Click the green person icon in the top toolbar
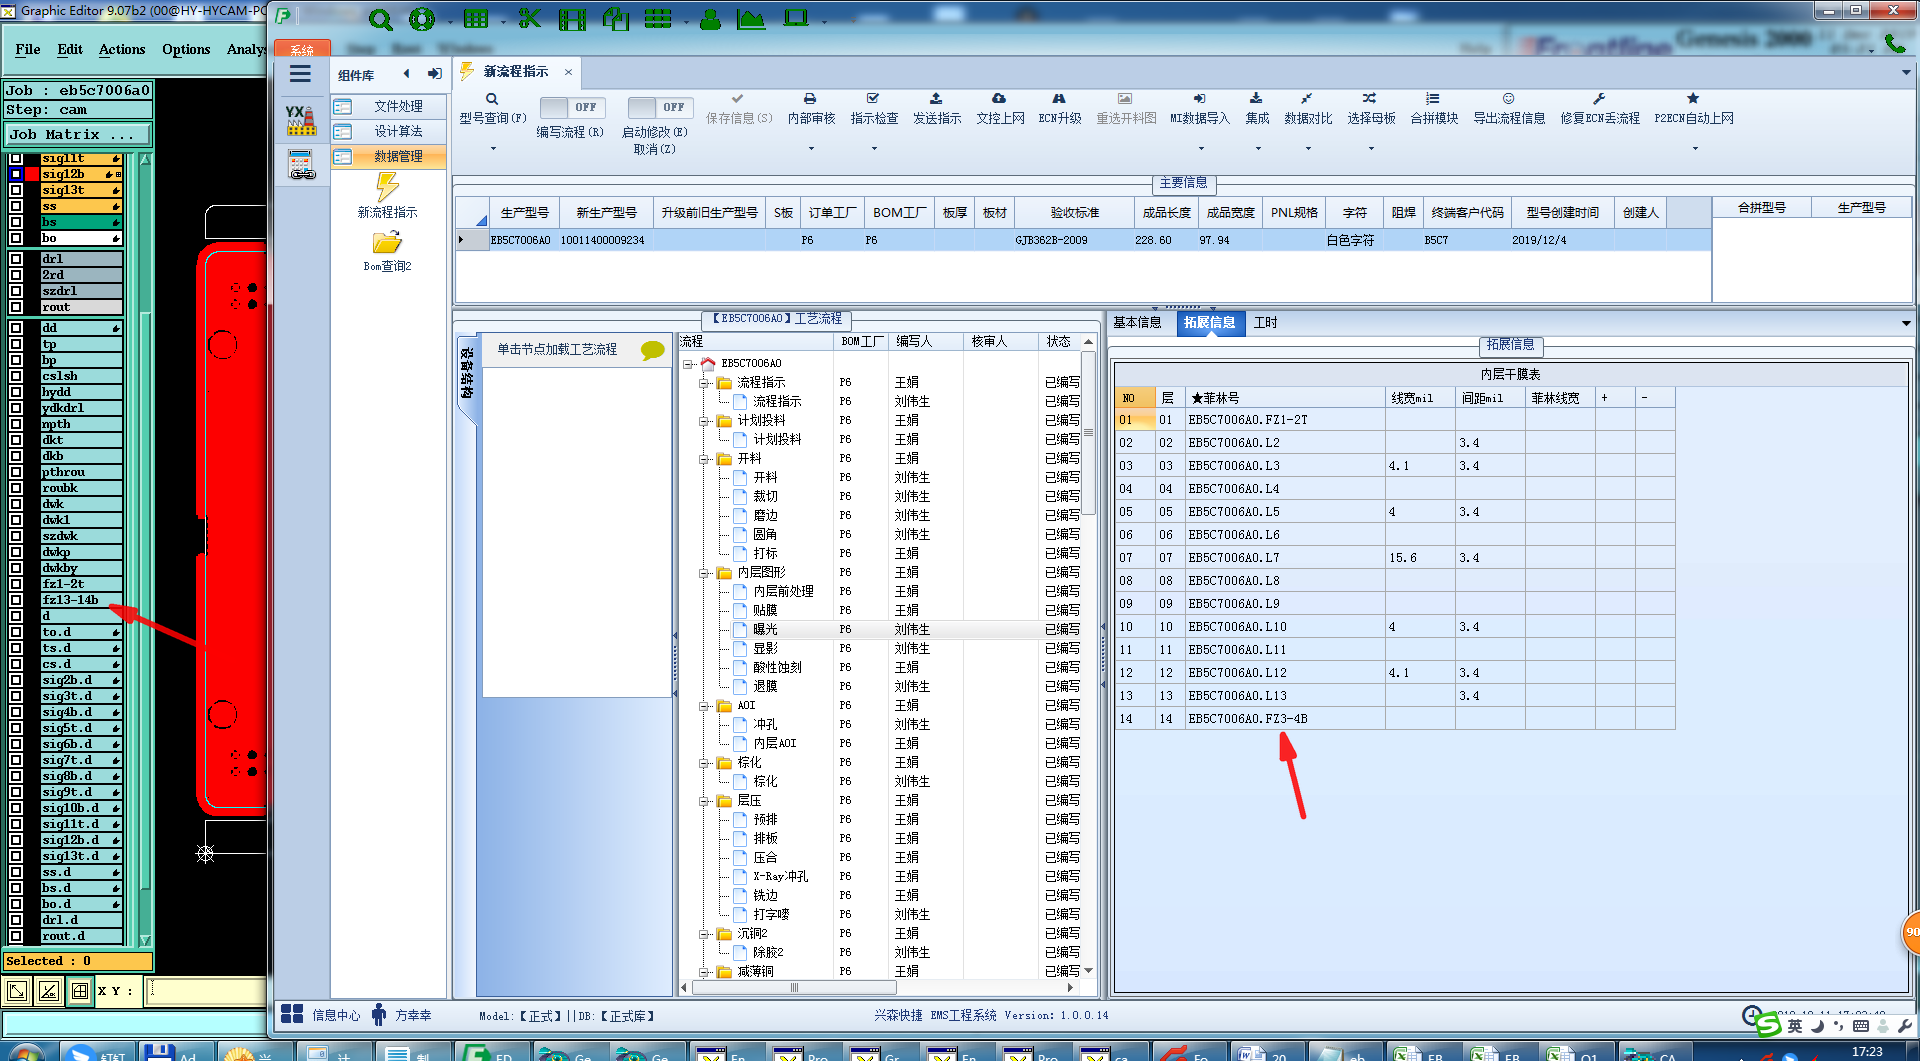Viewport: 1920px width, 1061px height. (710, 19)
